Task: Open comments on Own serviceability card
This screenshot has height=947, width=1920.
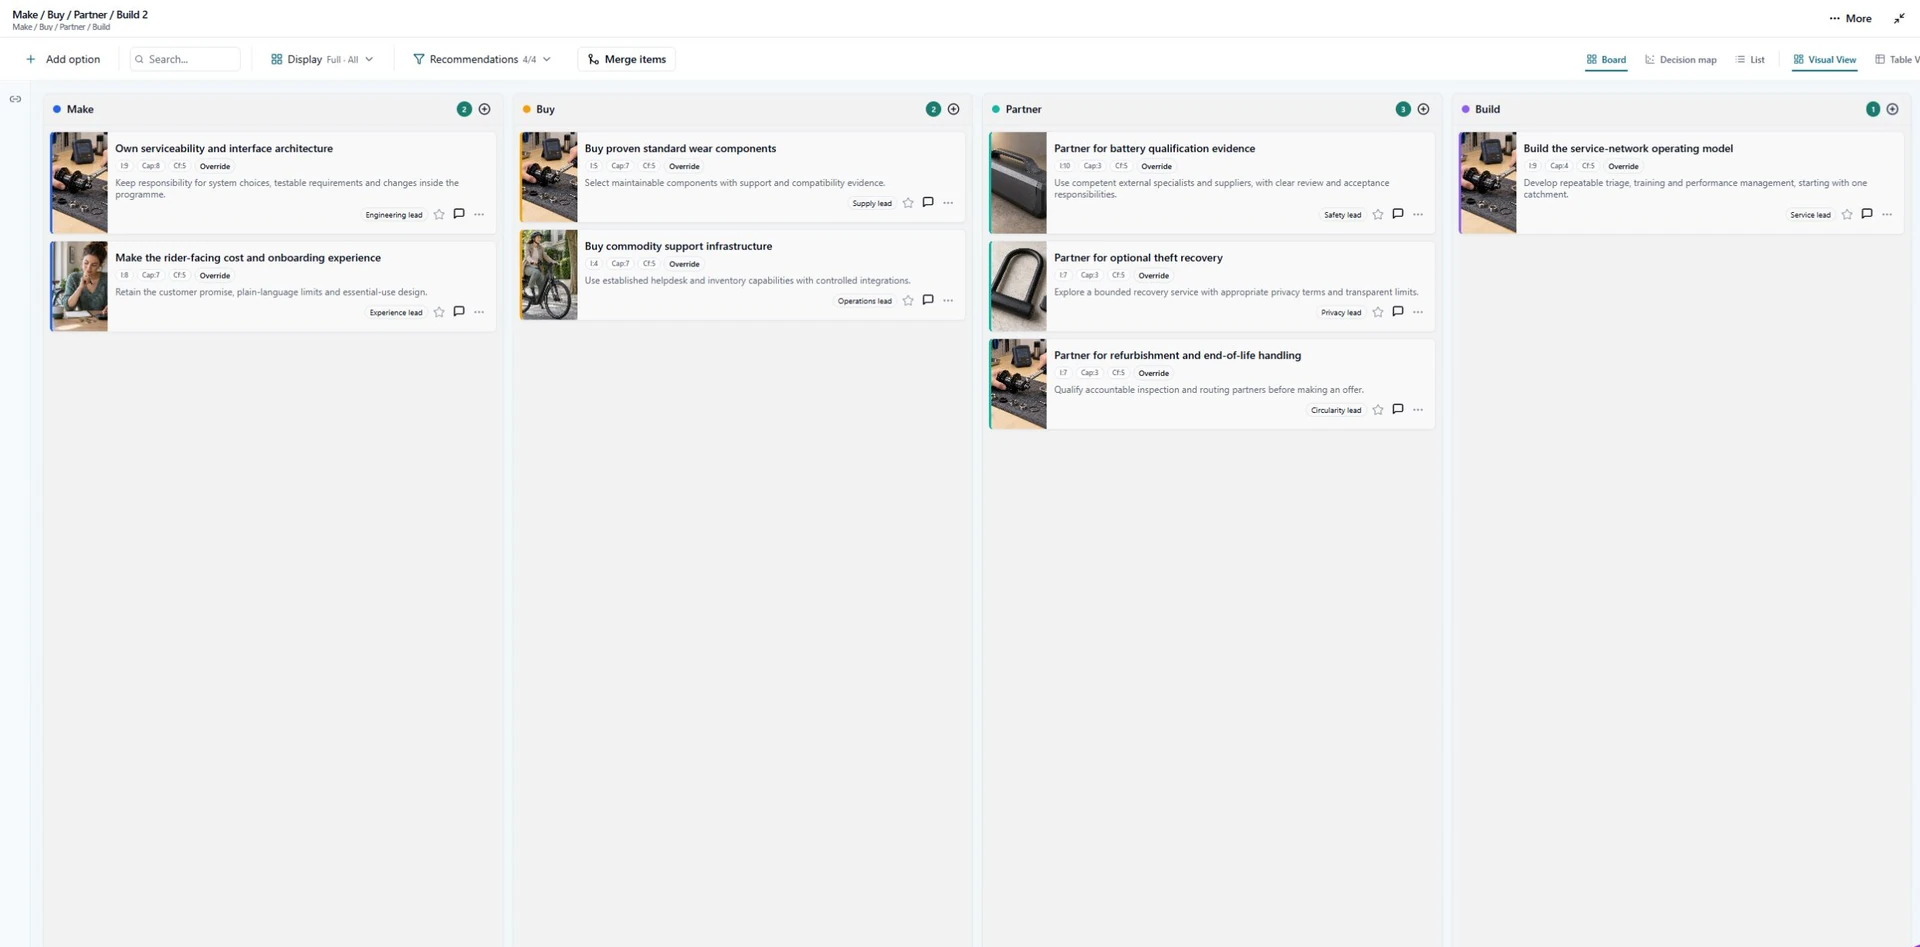Action: (459, 214)
